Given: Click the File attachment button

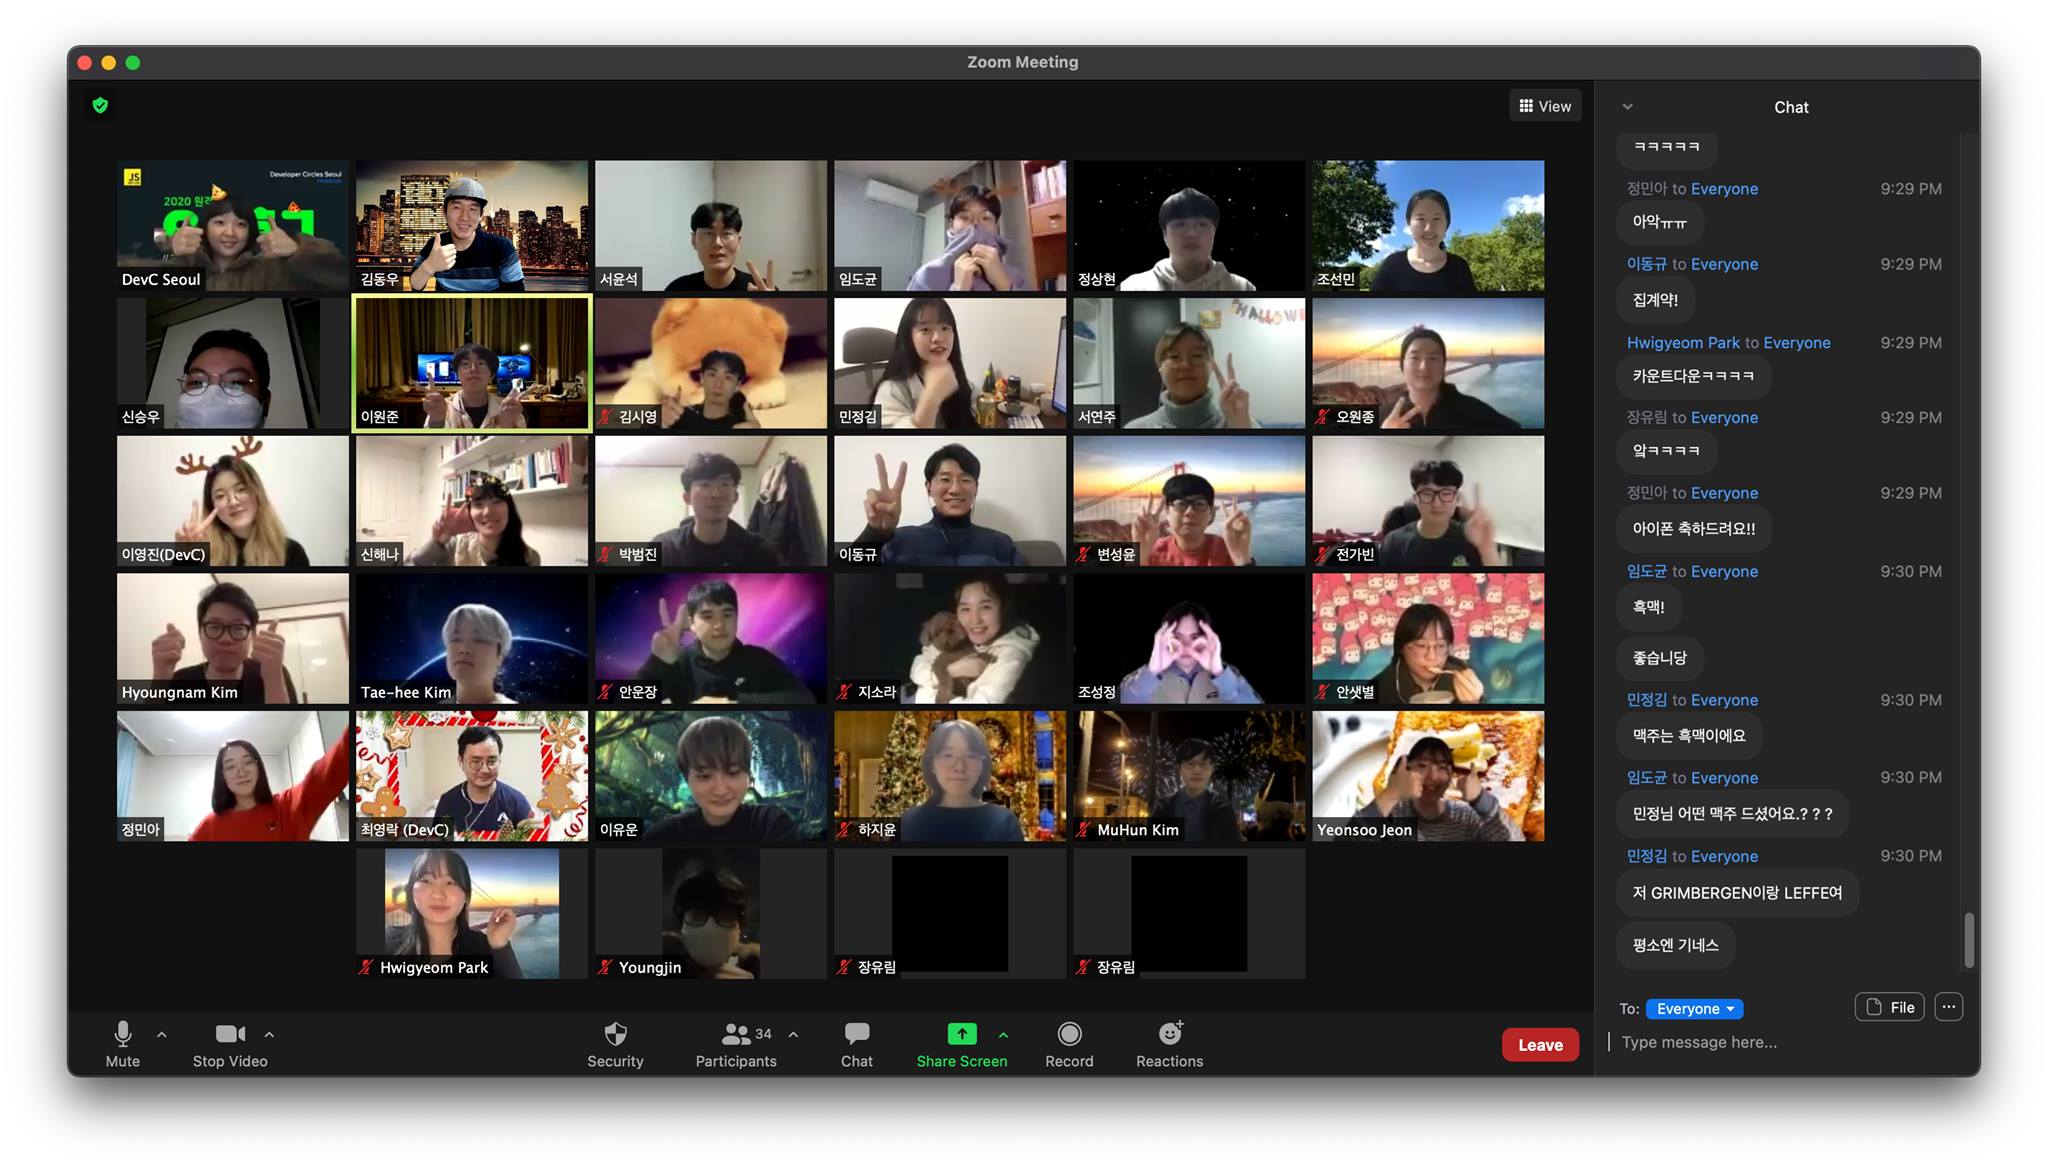Looking at the screenshot, I should point(1889,1007).
